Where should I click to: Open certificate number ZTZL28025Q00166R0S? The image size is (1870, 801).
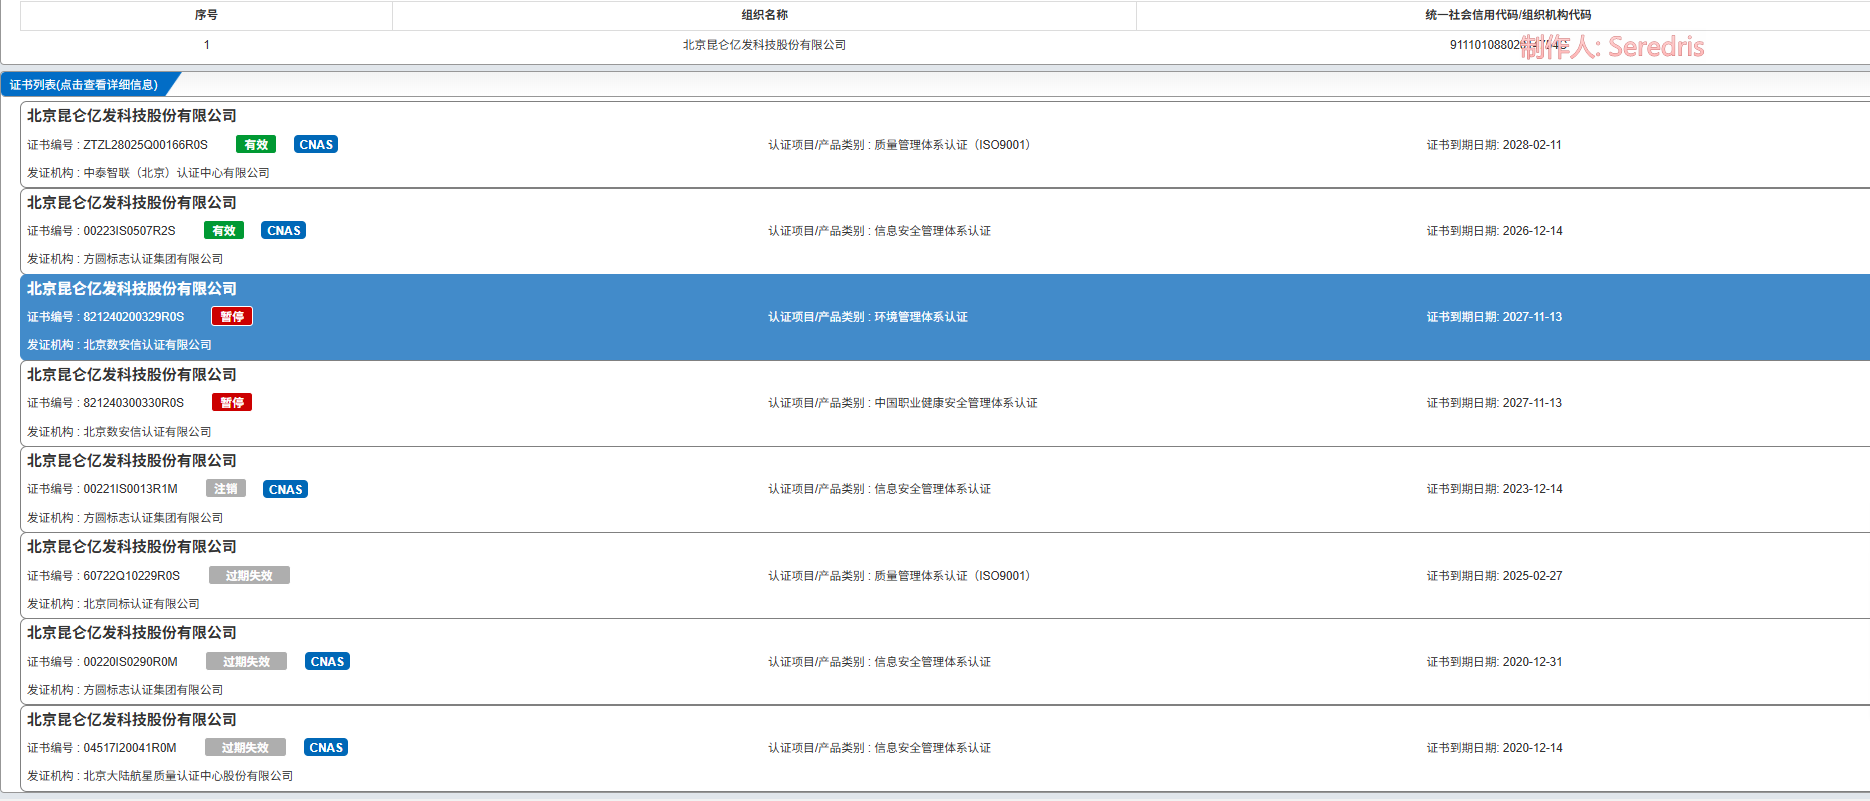click(x=145, y=145)
